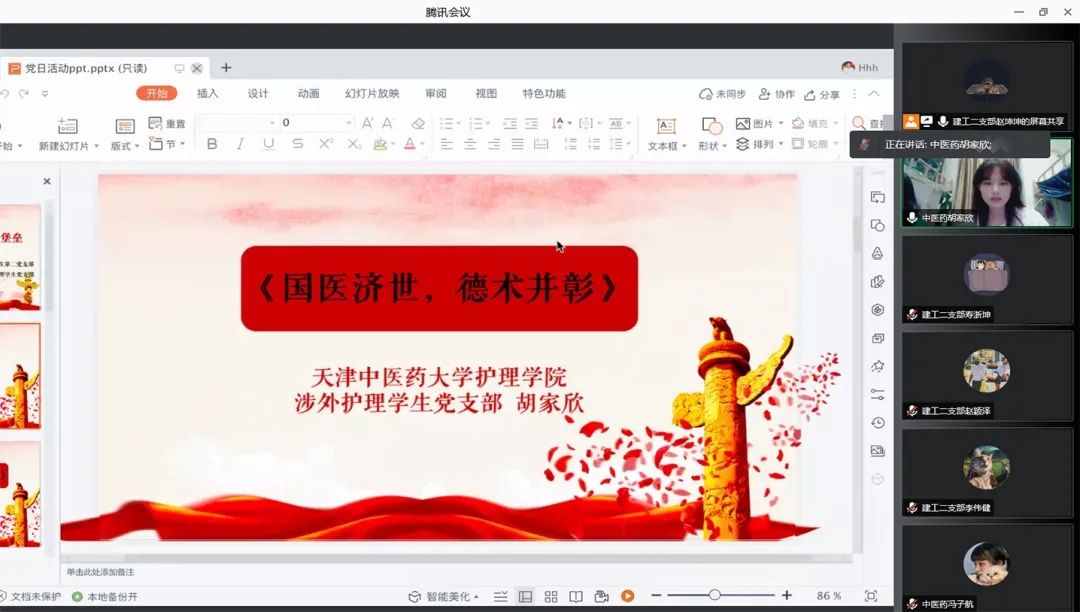Center align text in the ribbon
The image size is (1080, 612).
tap(470, 144)
